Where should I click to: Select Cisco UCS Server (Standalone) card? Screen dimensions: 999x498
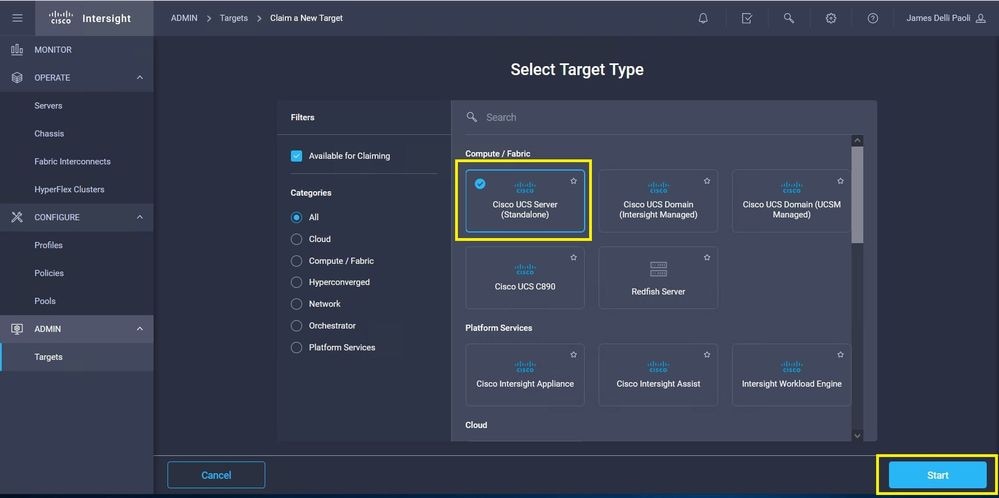(525, 201)
